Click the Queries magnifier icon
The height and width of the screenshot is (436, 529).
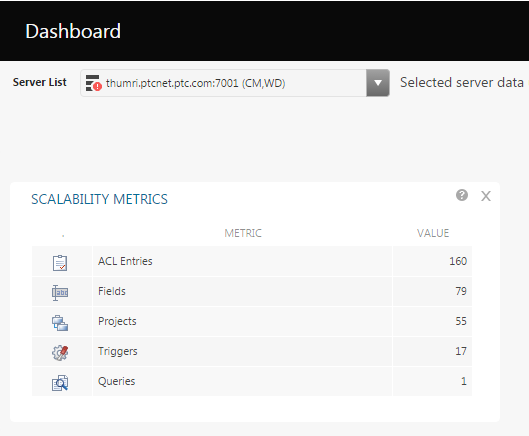click(x=60, y=383)
